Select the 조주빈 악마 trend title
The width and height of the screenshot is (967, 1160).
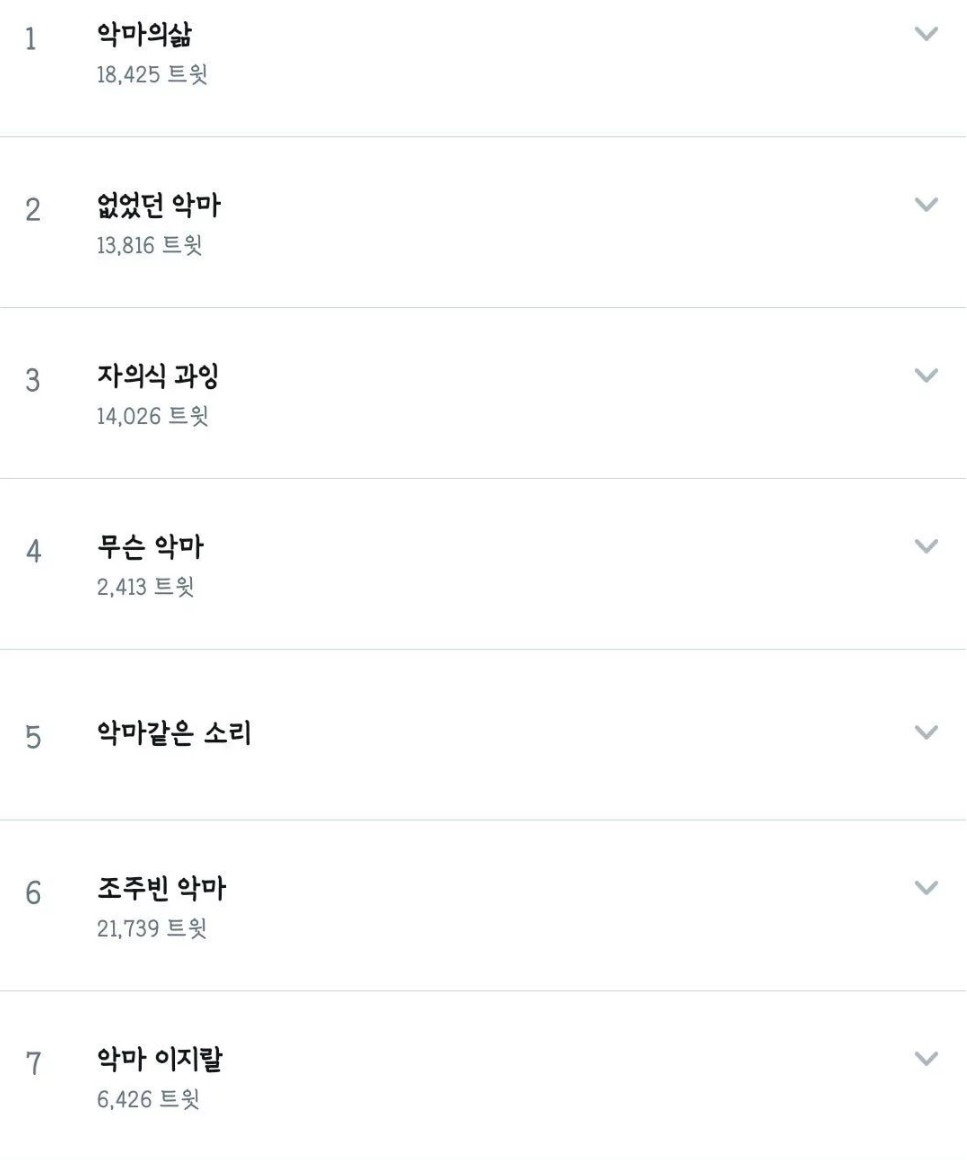coord(158,890)
